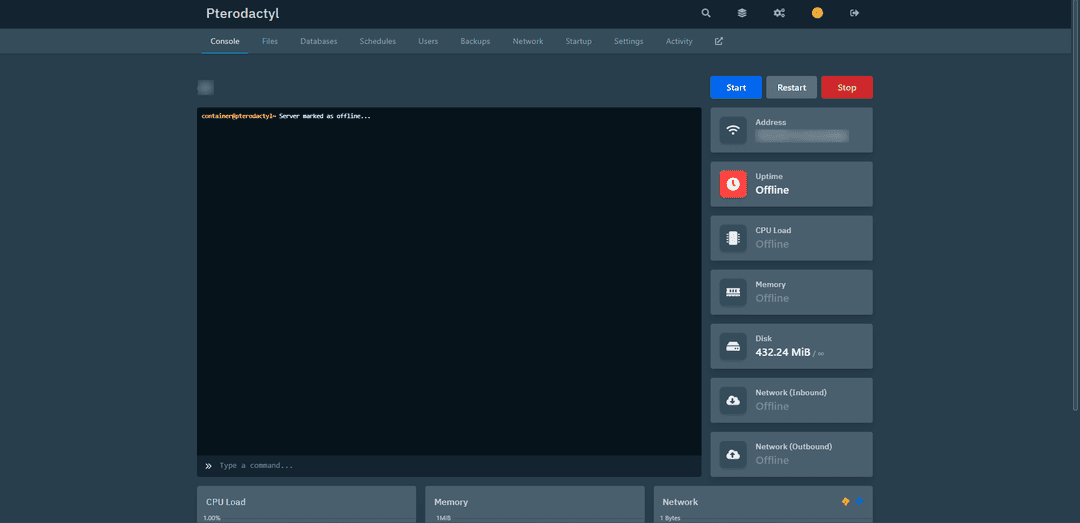1080x523 pixels.
Task: Click the search magnifier icon in header
Action: click(x=706, y=13)
